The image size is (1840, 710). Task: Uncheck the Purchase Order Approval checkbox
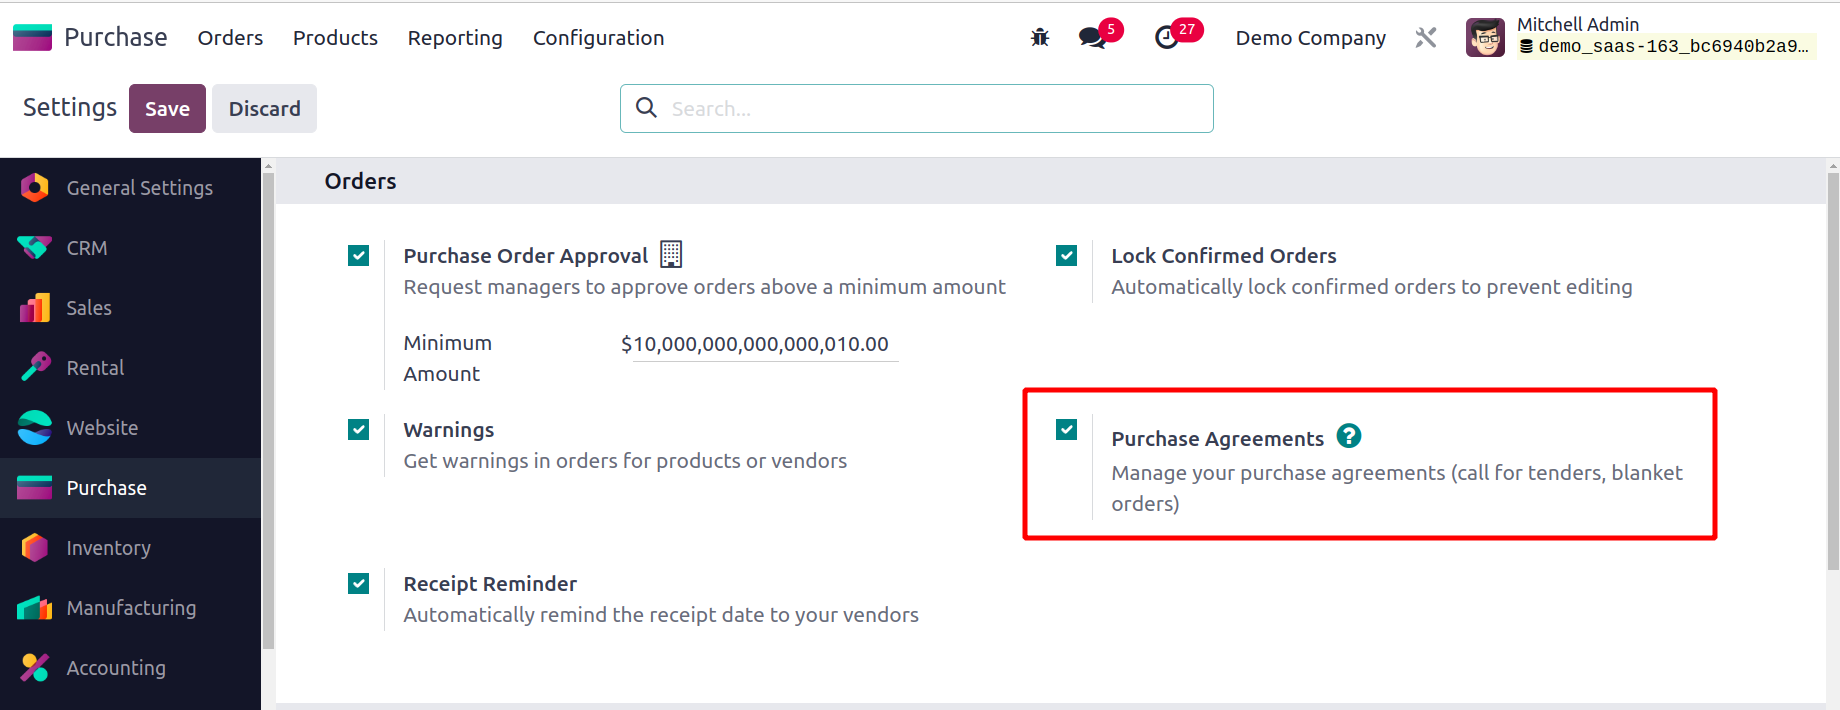359,256
